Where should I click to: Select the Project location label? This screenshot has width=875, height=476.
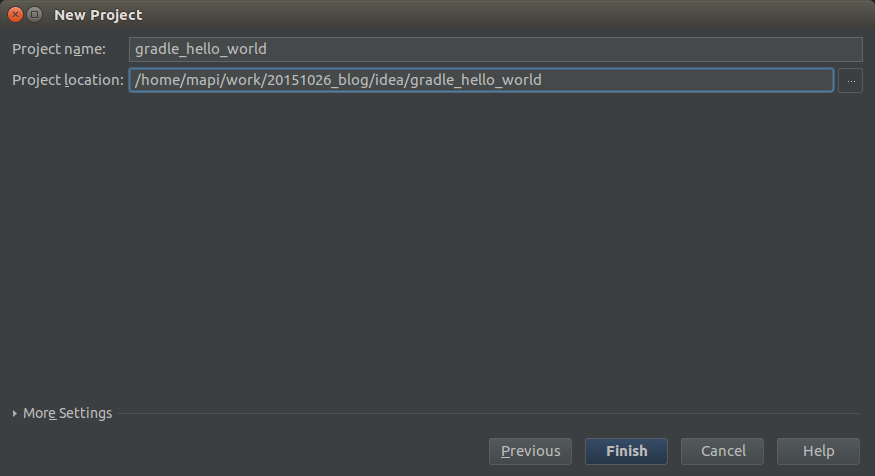point(68,80)
